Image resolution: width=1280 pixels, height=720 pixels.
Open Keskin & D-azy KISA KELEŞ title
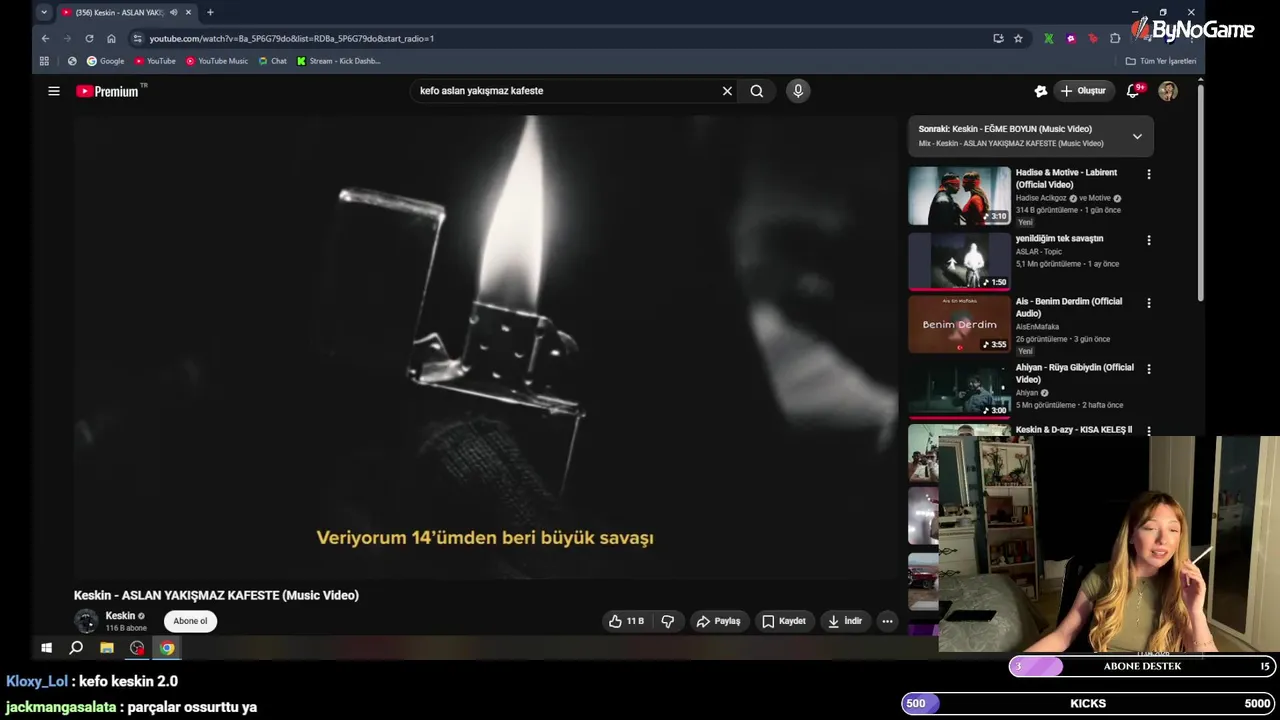point(1074,430)
